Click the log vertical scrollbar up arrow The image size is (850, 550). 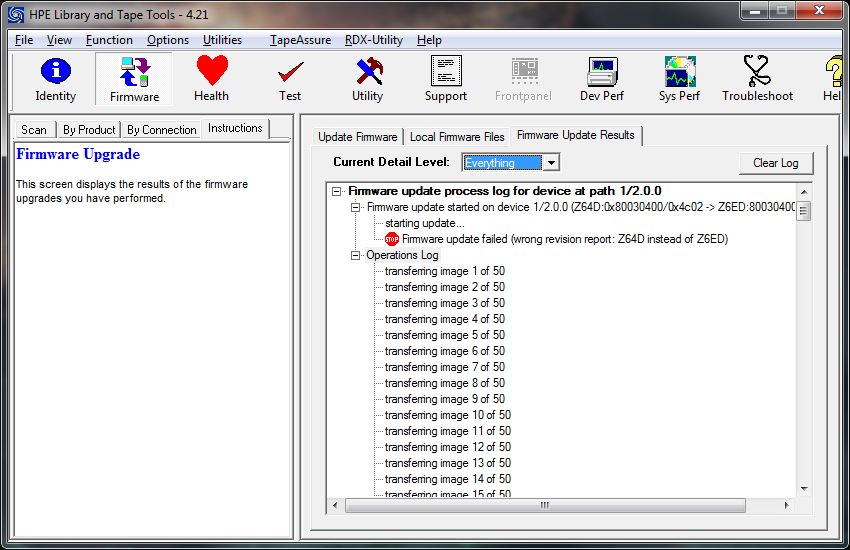[x=804, y=192]
